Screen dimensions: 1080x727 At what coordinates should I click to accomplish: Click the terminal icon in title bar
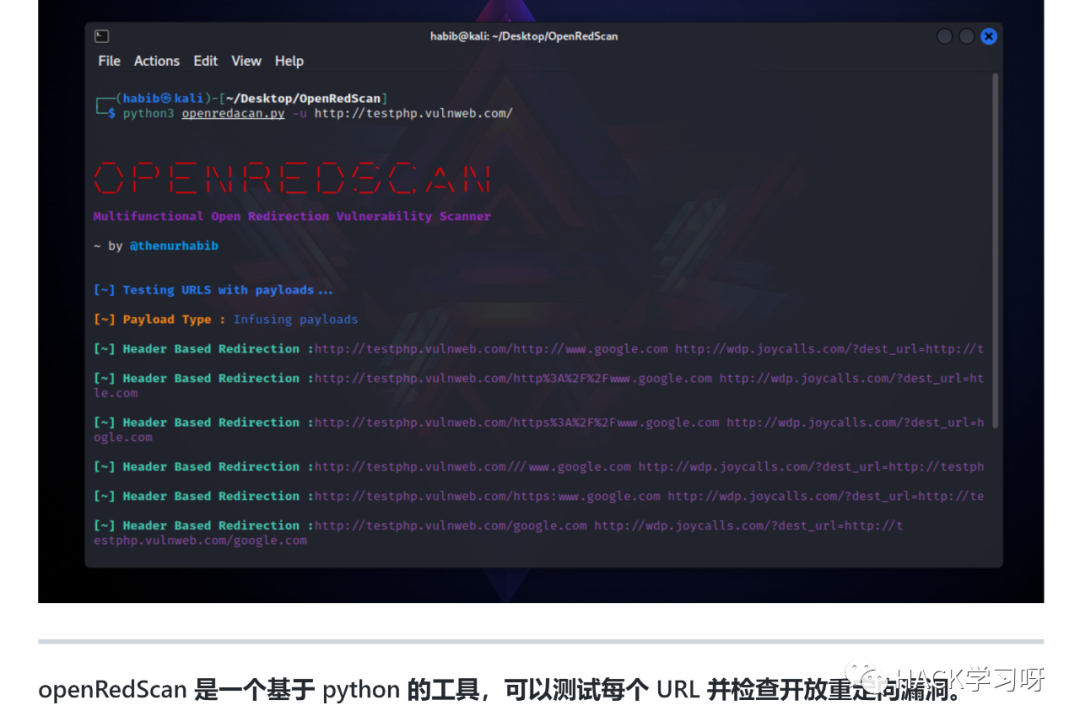click(102, 36)
